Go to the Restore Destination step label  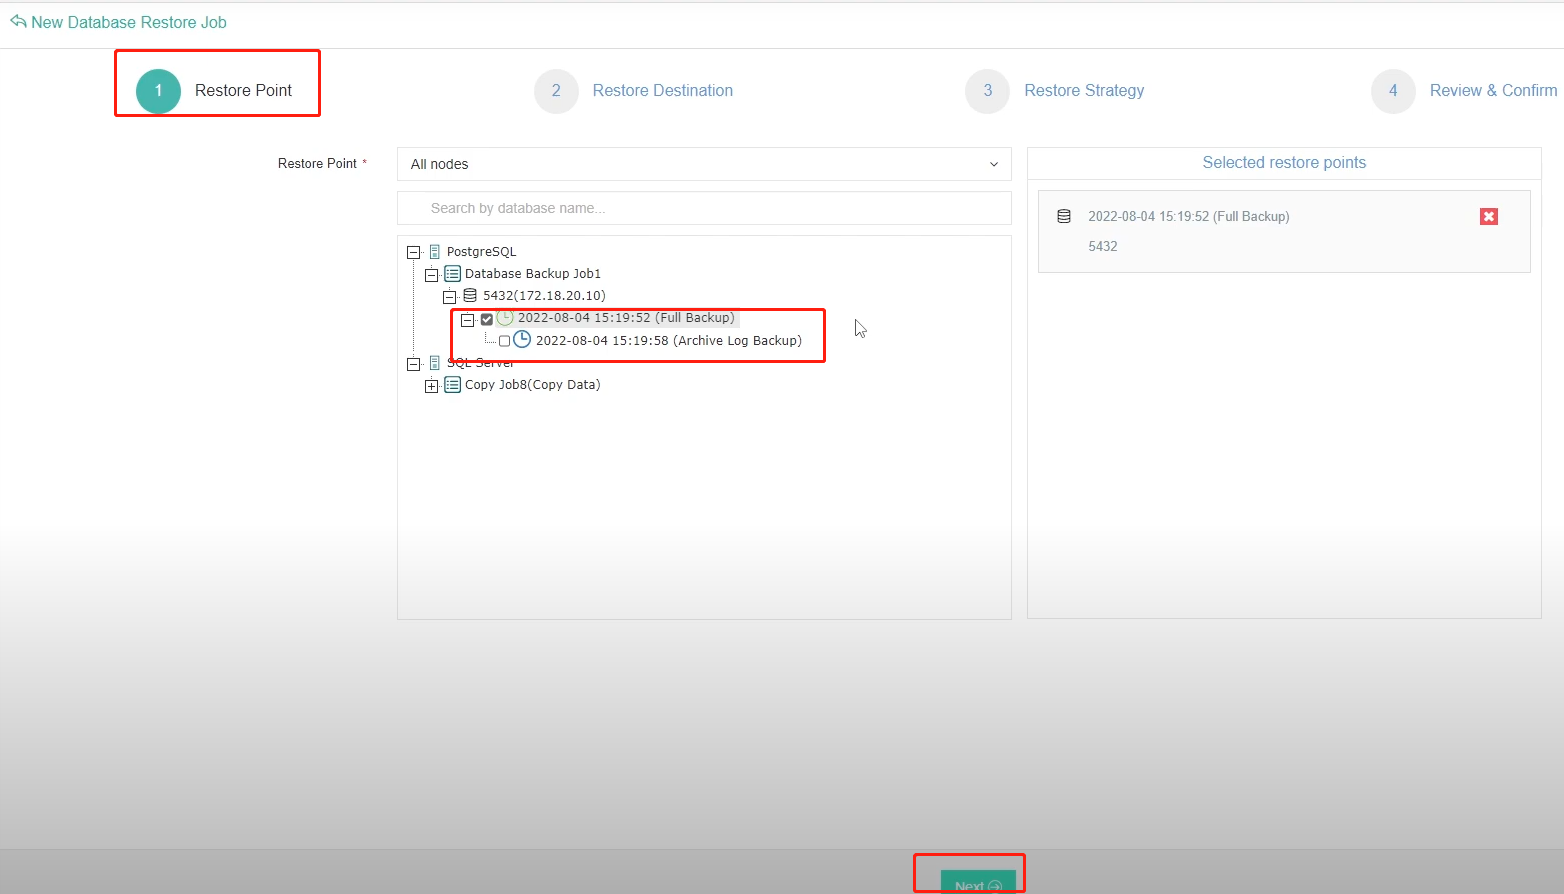click(x=662, y=91)
